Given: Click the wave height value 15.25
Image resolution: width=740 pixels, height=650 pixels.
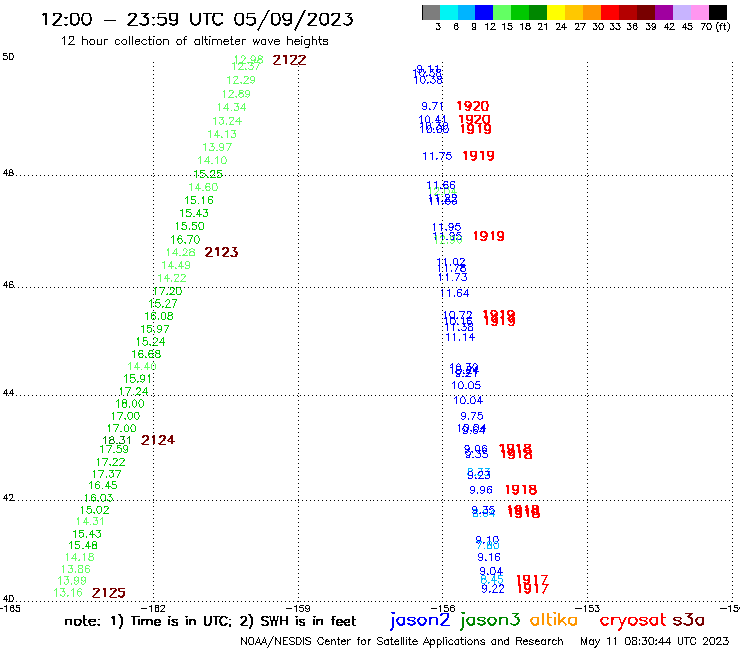Looking at the screenshot, I should 208,174.
